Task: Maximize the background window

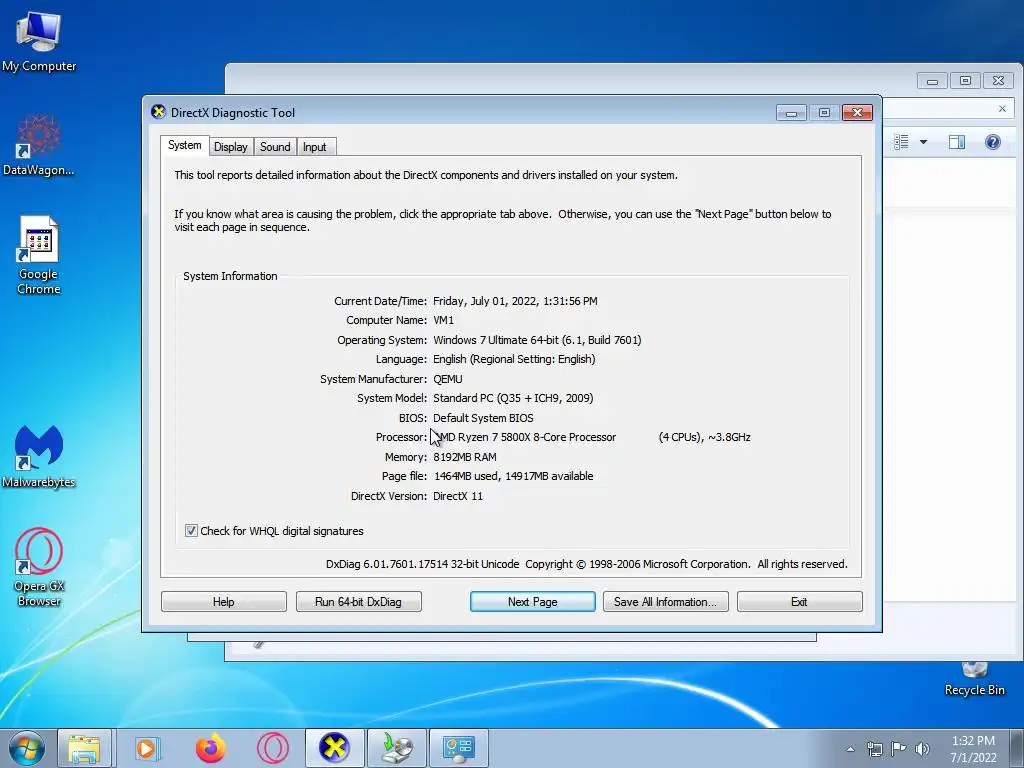Action: [x=965, y=80]
